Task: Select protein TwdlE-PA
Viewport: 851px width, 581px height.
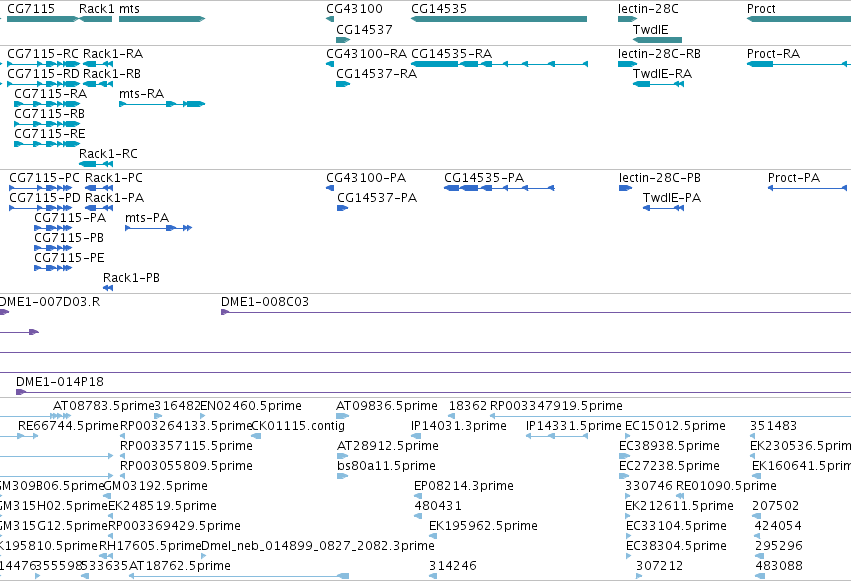Action: [x=663, y=208]
